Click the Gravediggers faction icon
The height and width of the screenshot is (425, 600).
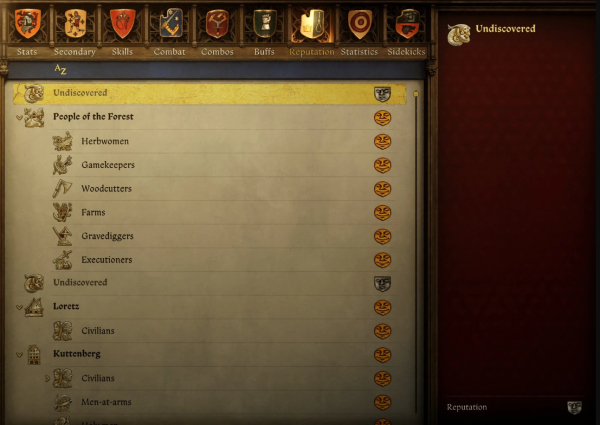pos(62,236)
